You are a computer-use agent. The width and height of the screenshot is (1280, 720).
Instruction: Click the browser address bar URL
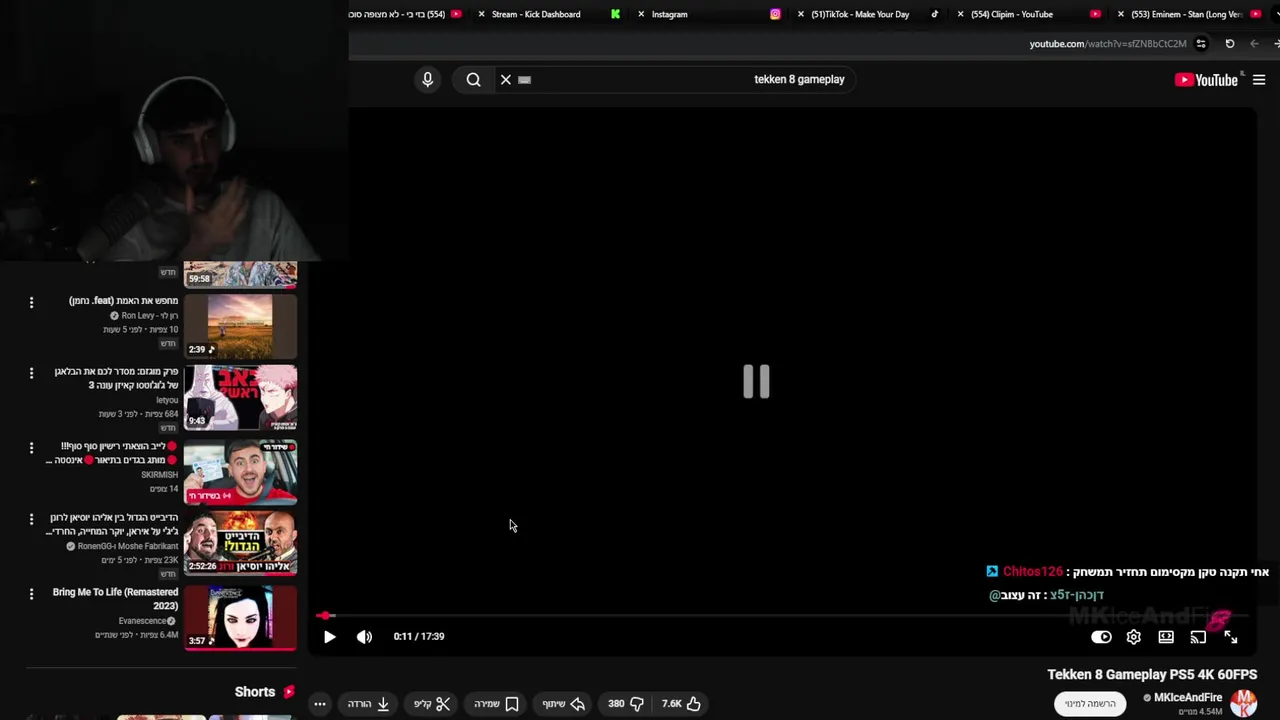pyautogui.click(x=1108, y=44)
